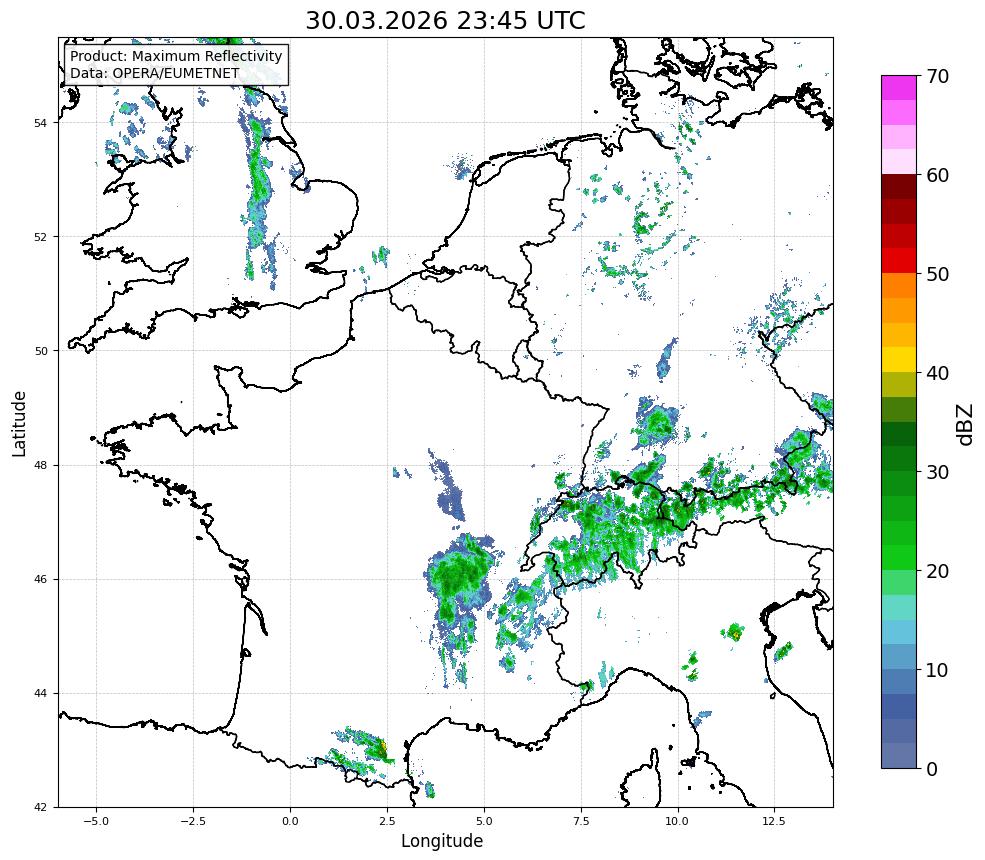Click longitude tick label 2.5

click(x=387, y=821)
